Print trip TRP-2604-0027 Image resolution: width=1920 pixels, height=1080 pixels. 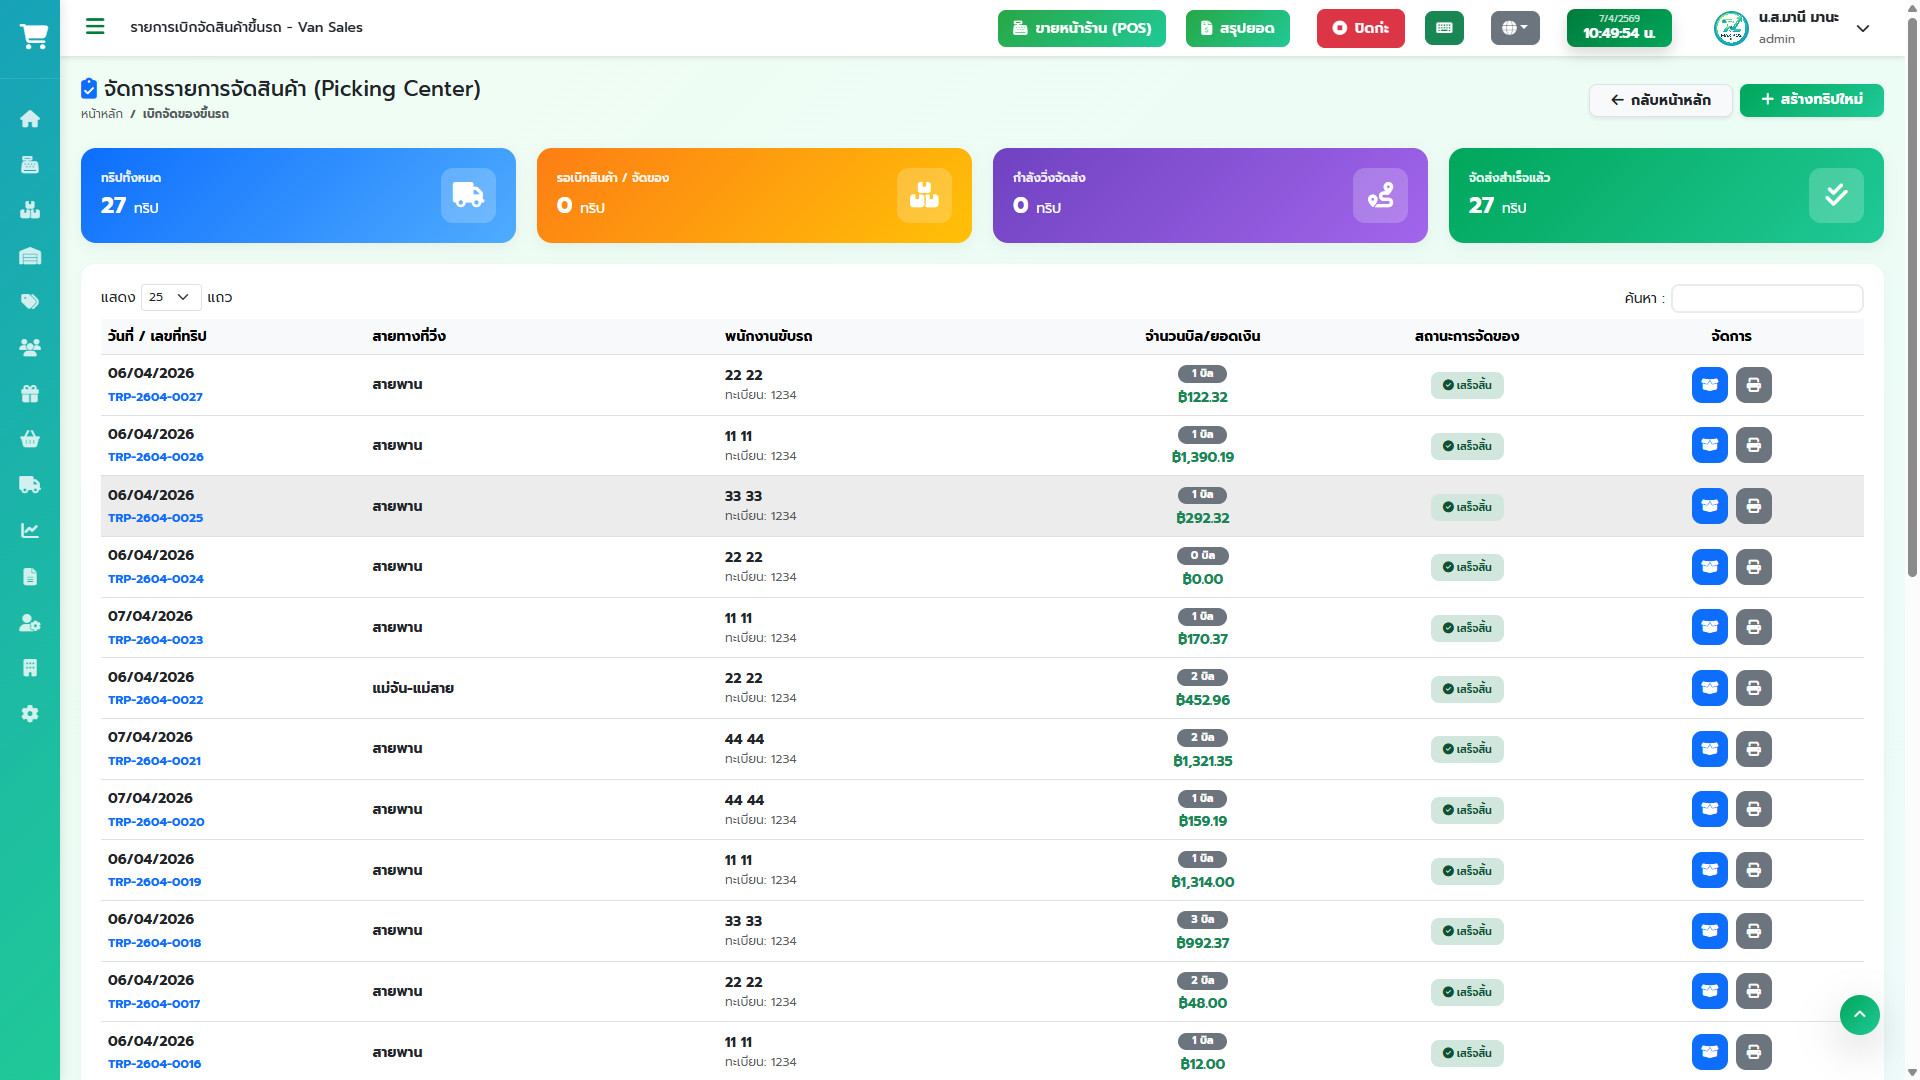[1753, 385]
